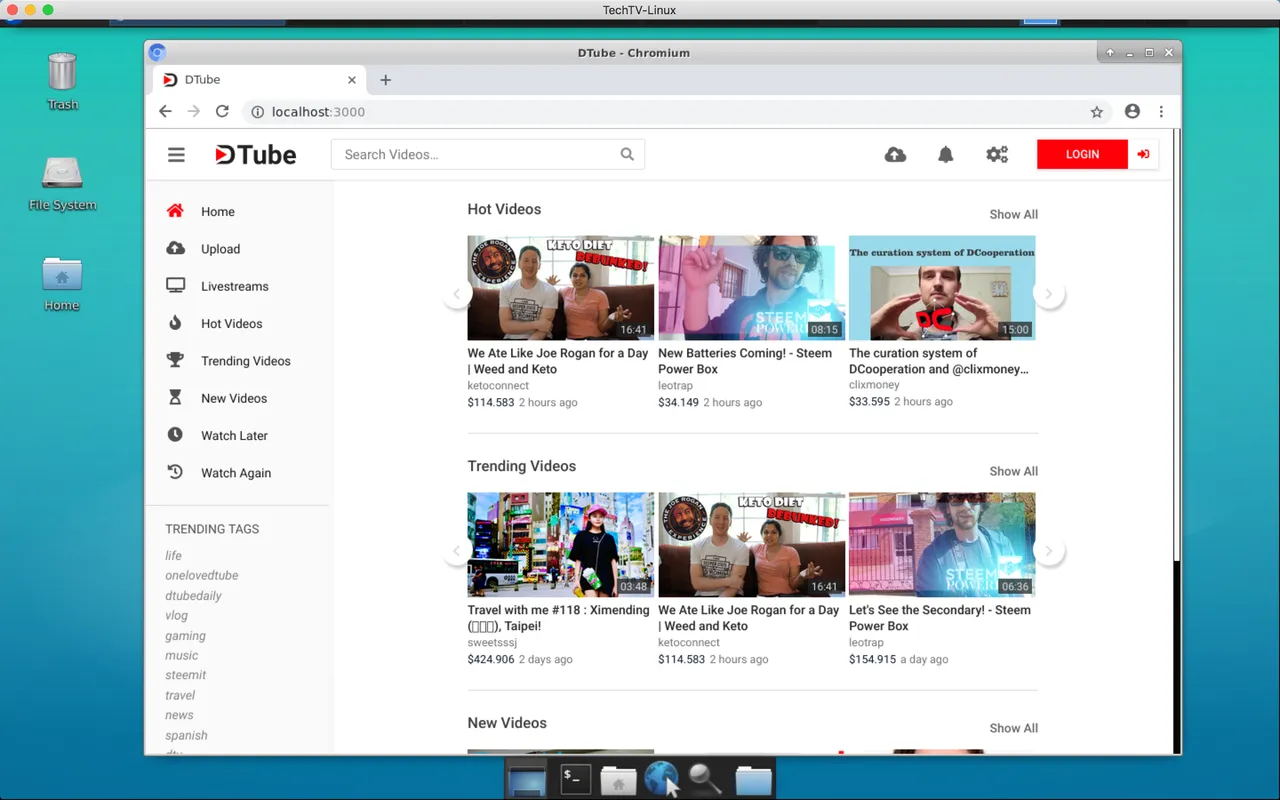Image resolution: width=1280 pixels, height=800 pixels.
Task: Click the Watch Later clock icon
Action: pos(175,435)
